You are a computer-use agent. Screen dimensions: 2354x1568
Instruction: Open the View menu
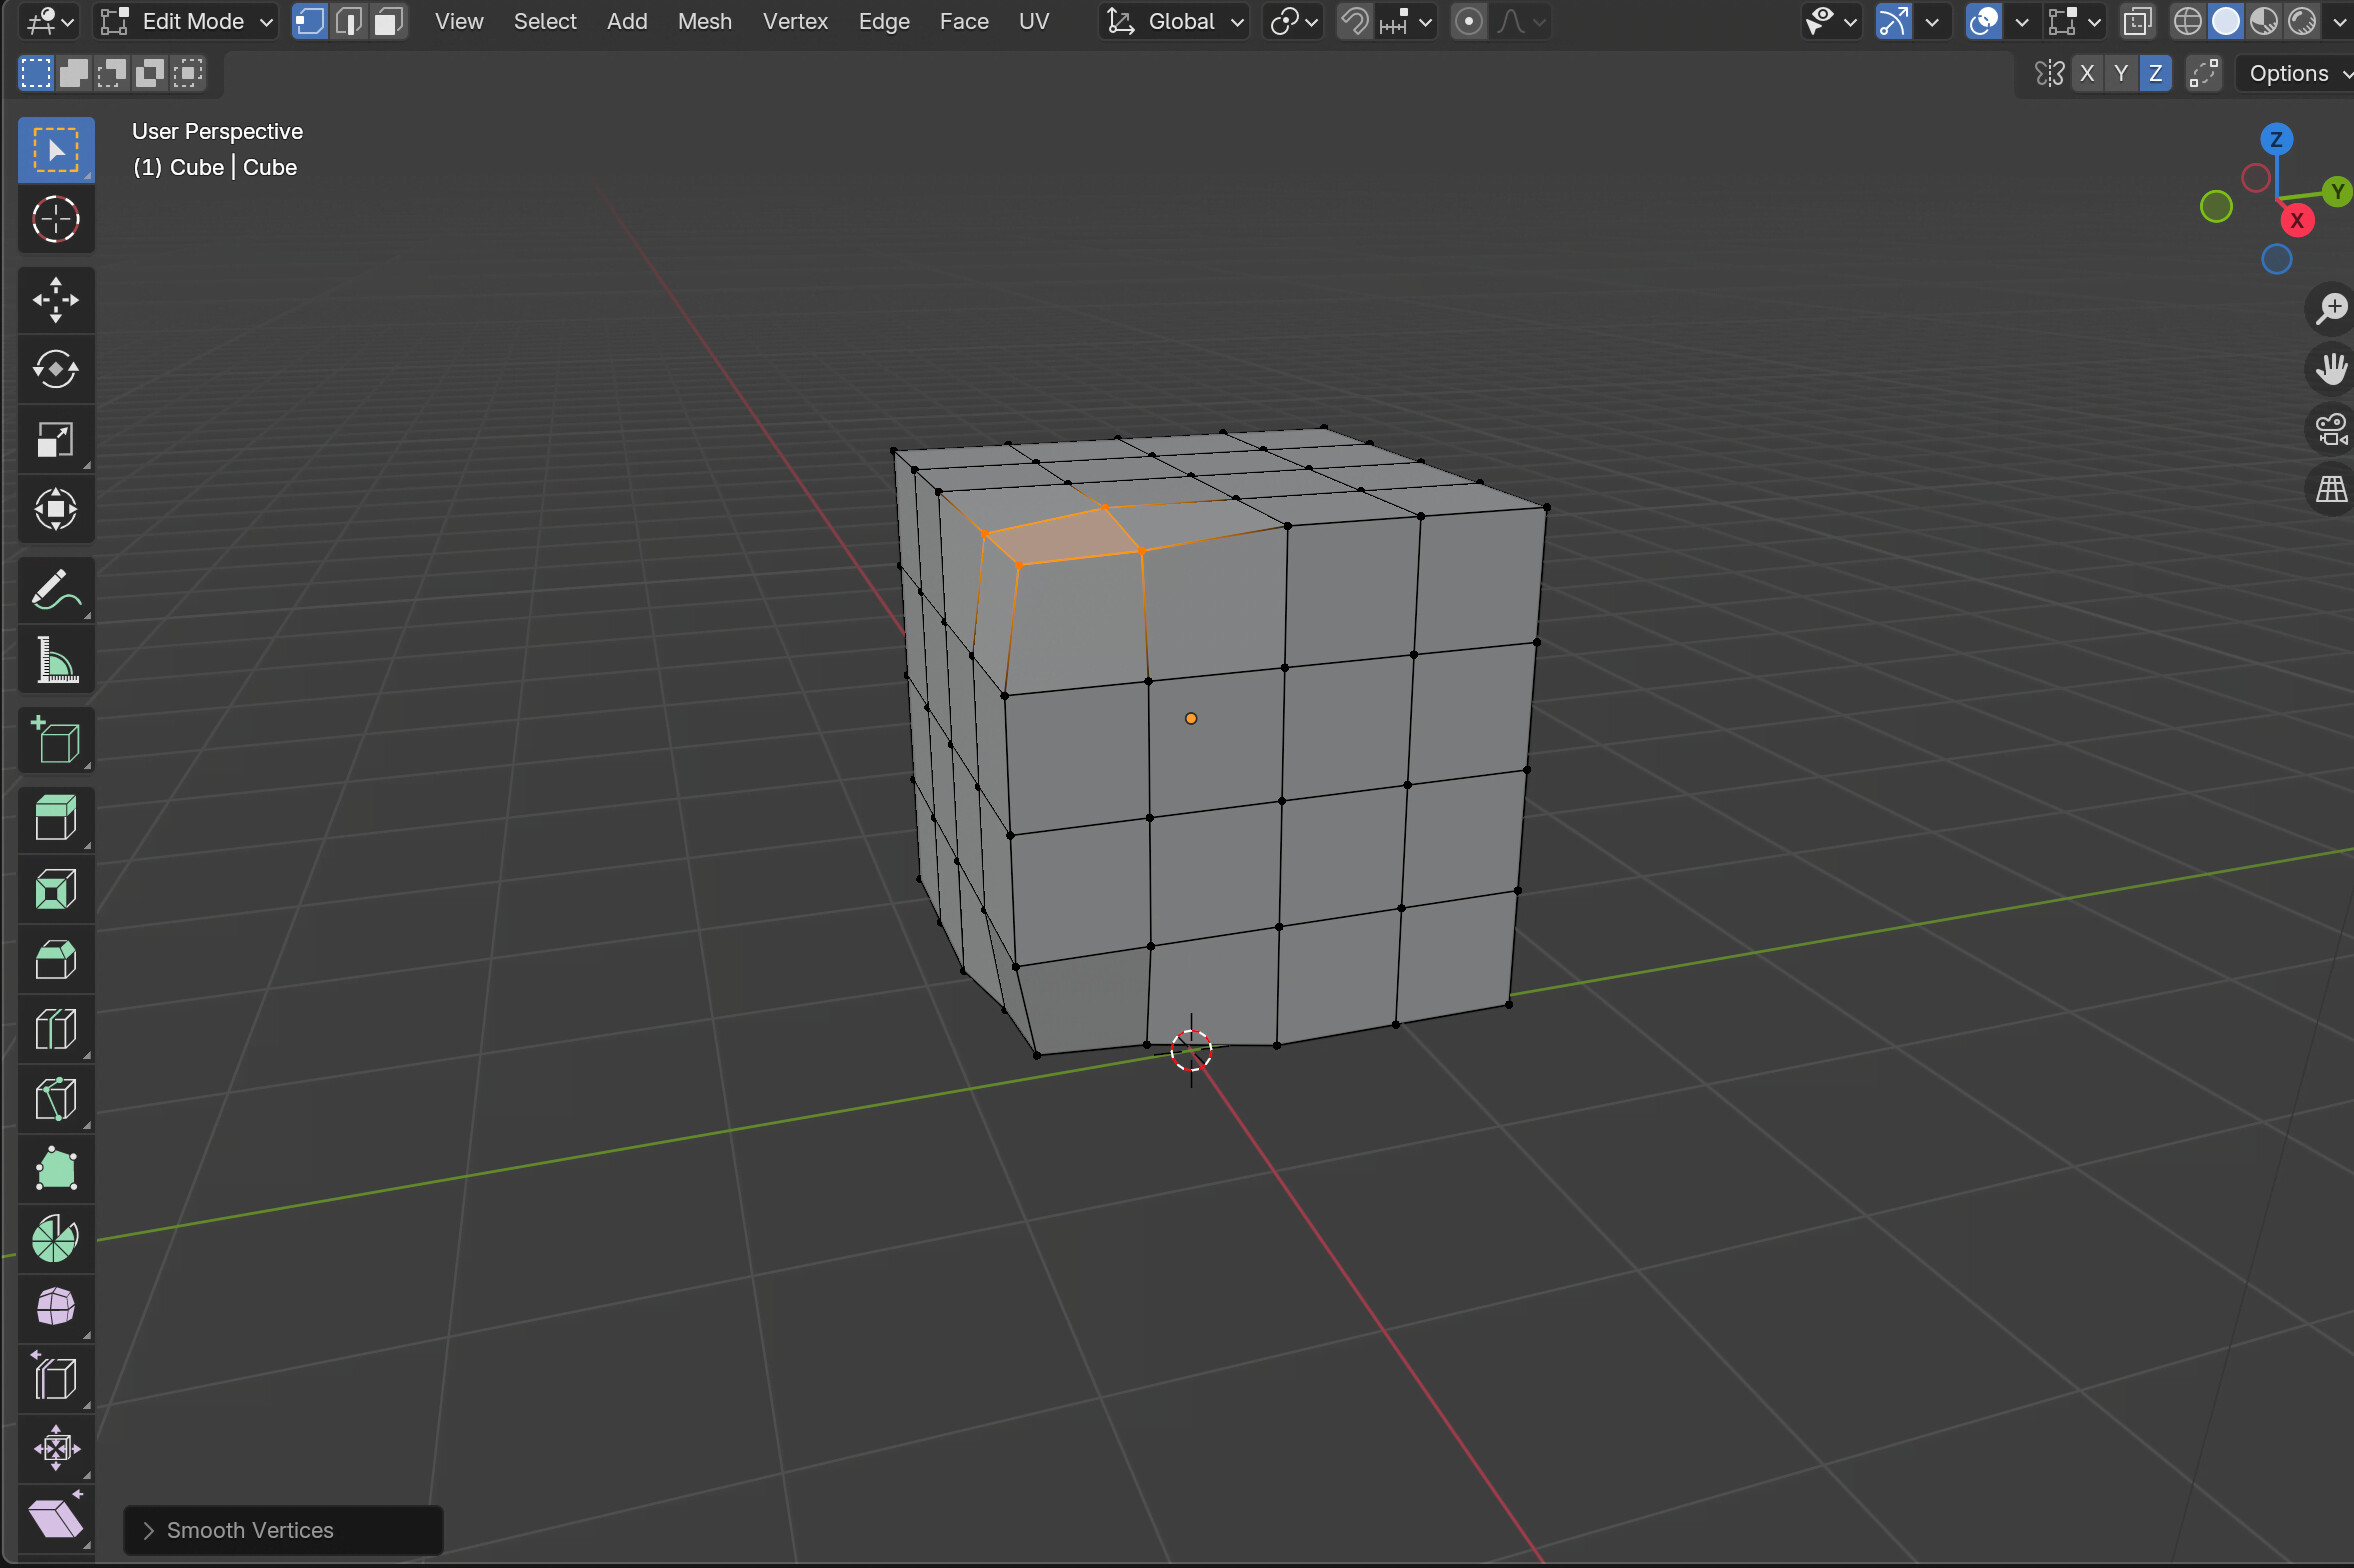coord(459,21)
